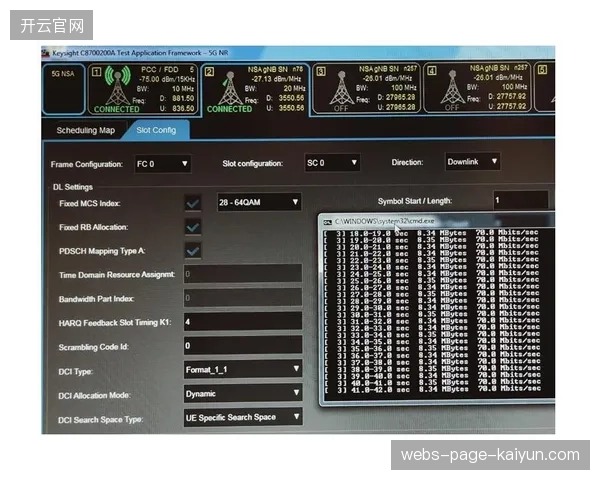Image resolution: width=600 pixels, height=480 pixels.
Task: Open the UE Specific Search Space dropdown
Action: pos(243,417)
